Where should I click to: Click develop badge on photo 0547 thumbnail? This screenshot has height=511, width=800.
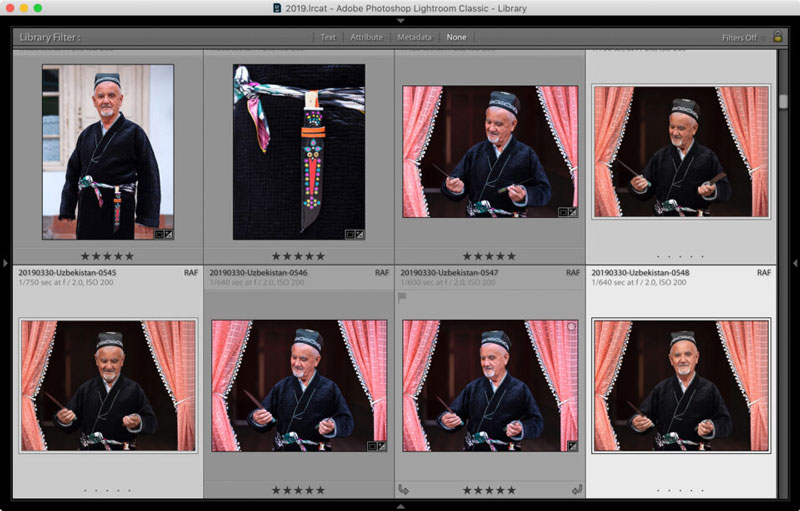tap(573, 446)
